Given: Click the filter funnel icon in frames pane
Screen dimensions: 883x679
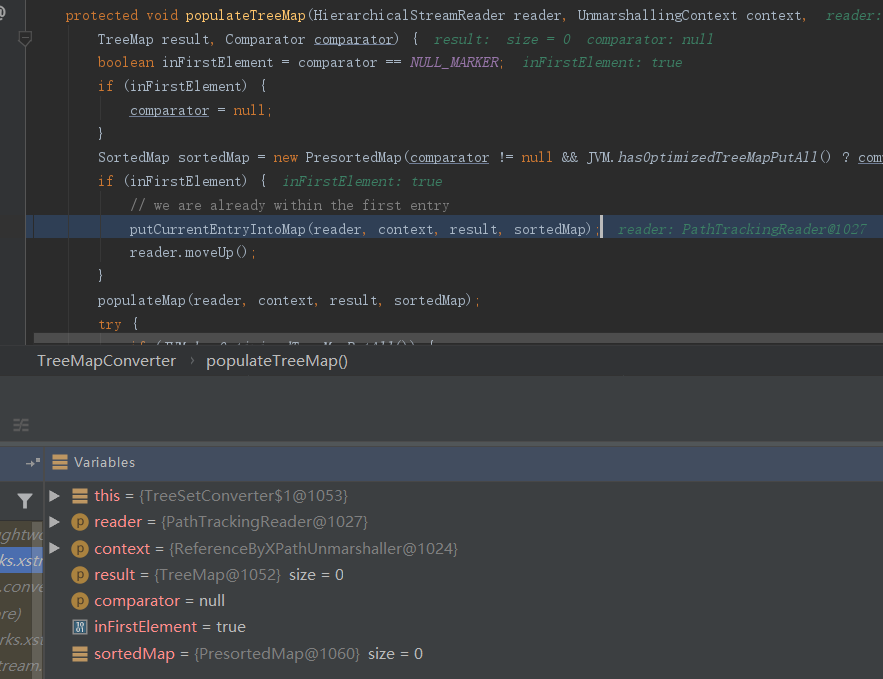Looking at the screenshot, I should pyautogui.click(x=24, y=501).
